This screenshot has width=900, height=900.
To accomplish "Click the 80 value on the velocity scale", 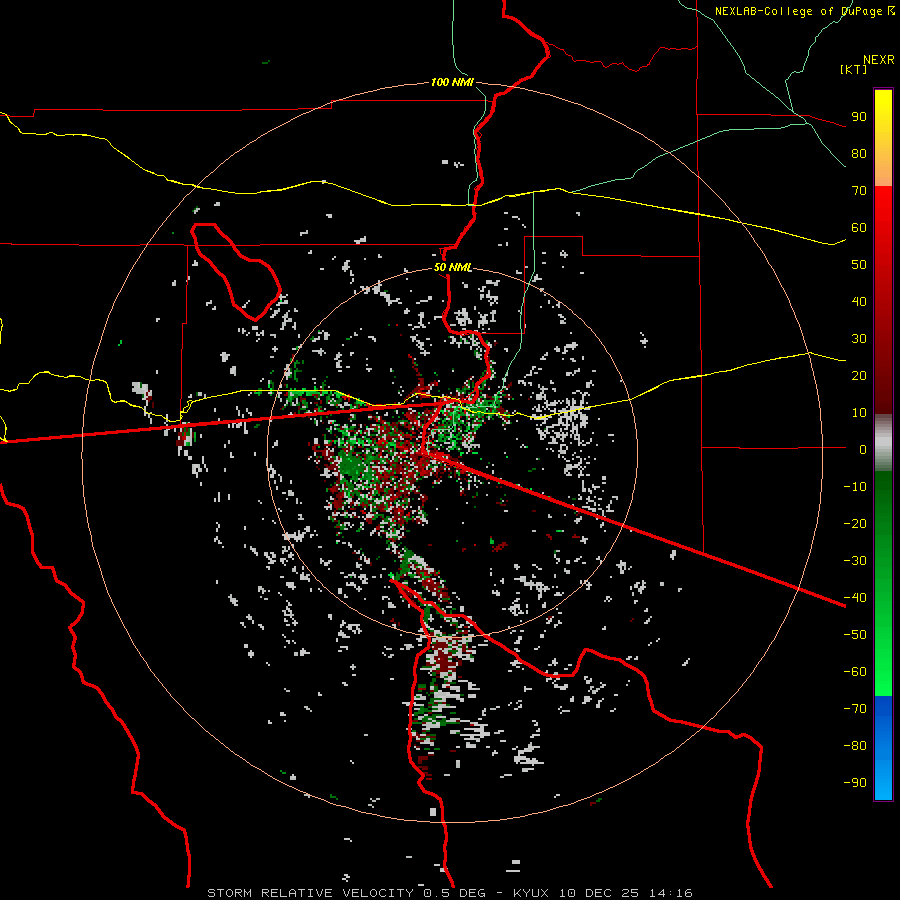I will click(859, 154).
